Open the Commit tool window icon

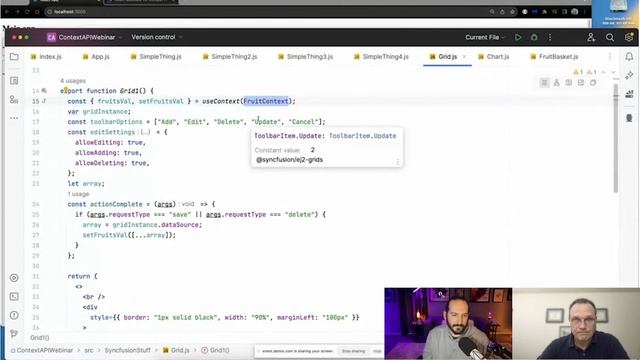click(14, 81)
